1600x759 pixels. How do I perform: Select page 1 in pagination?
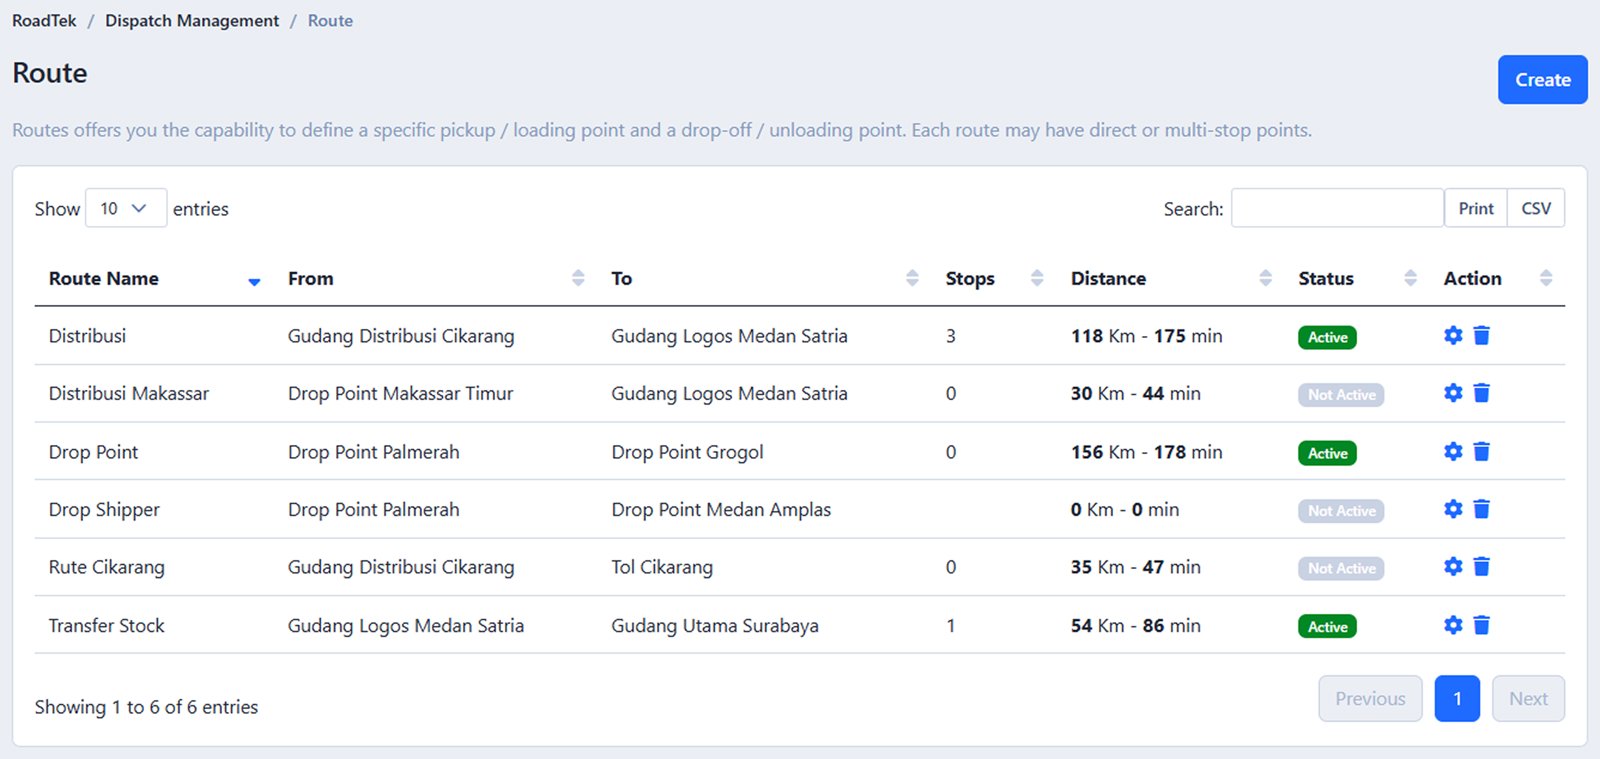(1457, 699)
